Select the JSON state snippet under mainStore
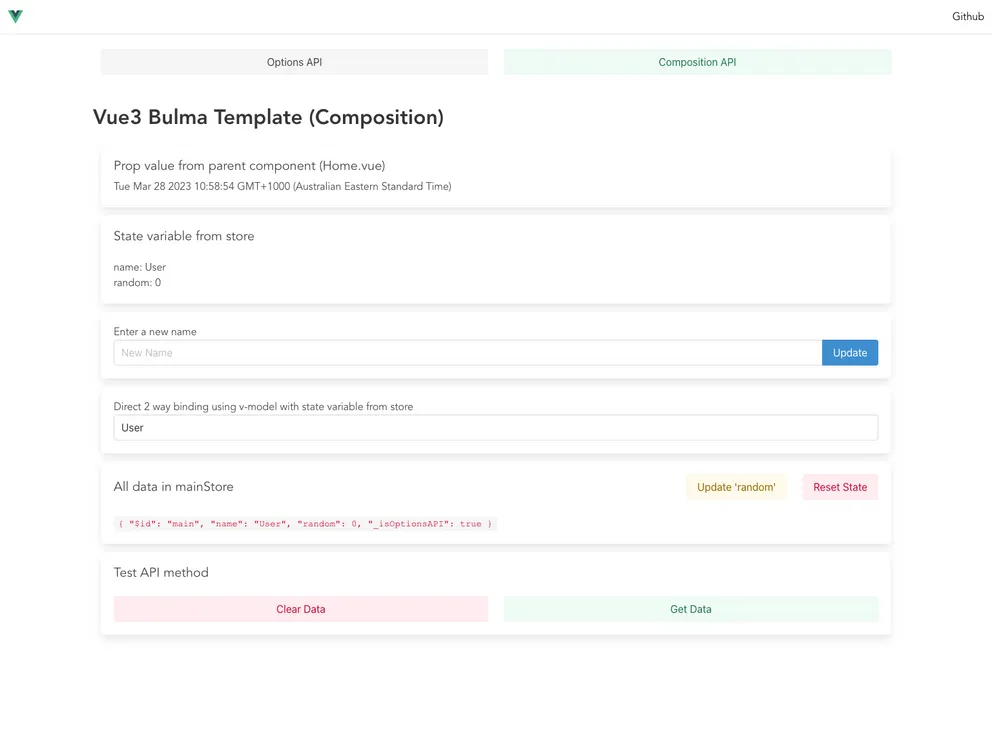 click(303, 523)
